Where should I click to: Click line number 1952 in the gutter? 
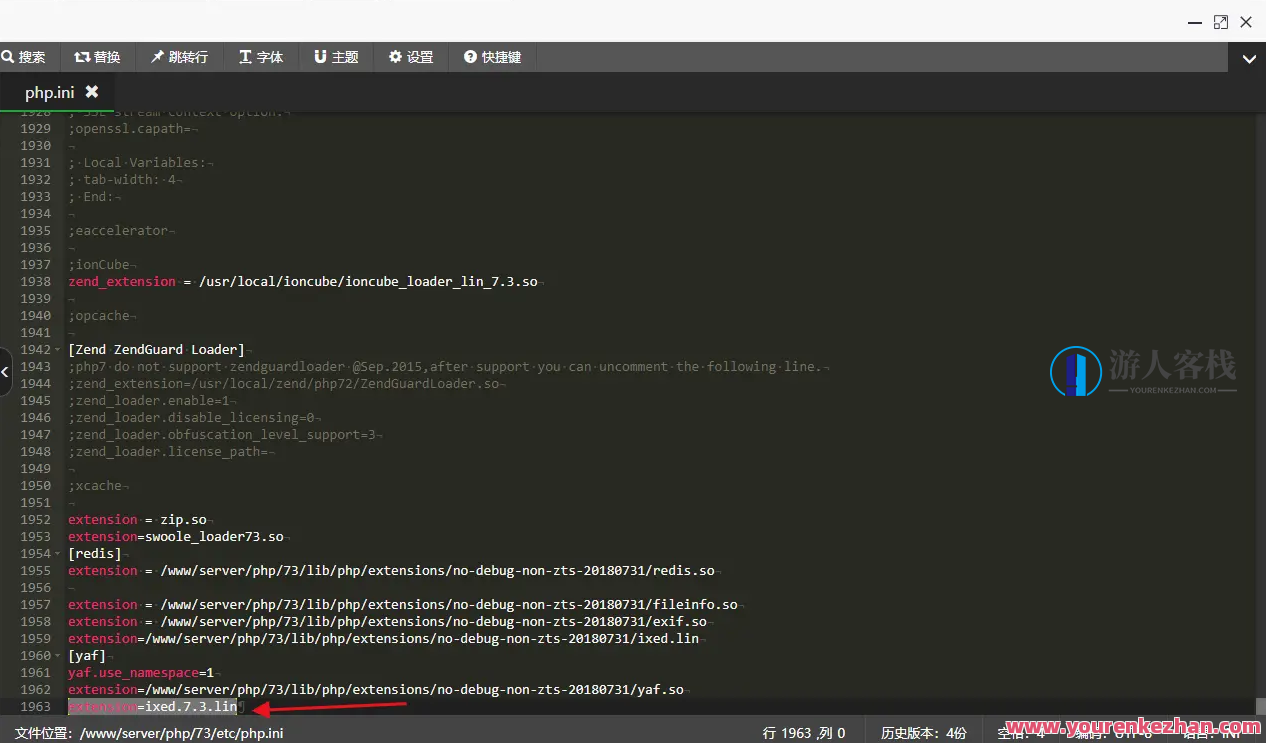35,520
